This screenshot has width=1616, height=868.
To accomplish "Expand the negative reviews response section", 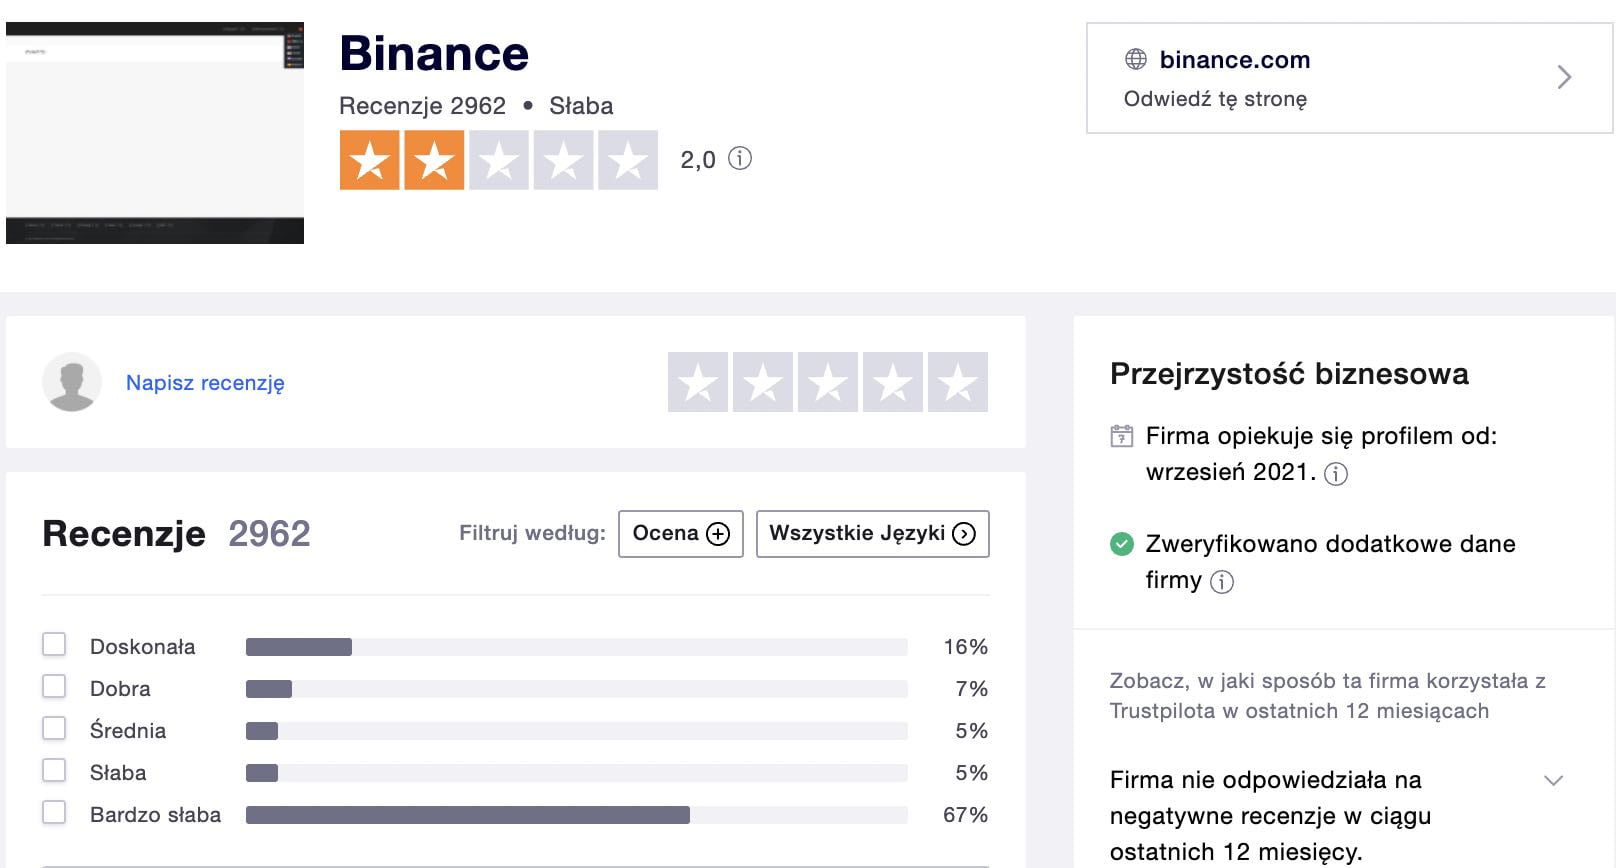I will pos(1553,781).
